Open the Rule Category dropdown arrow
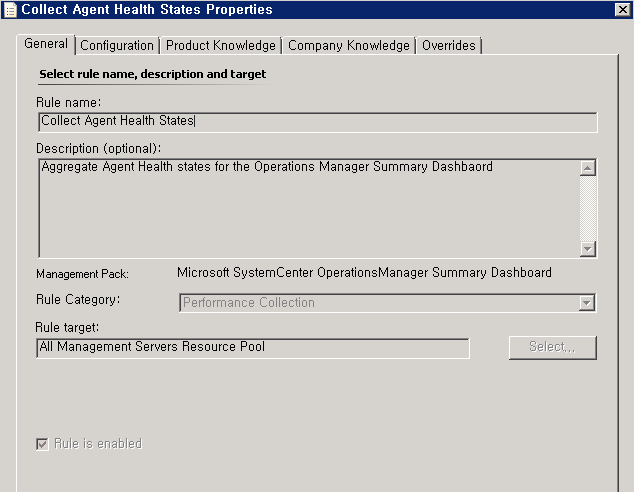The width and height of the screenshot is (634, 492). (586, 303)
